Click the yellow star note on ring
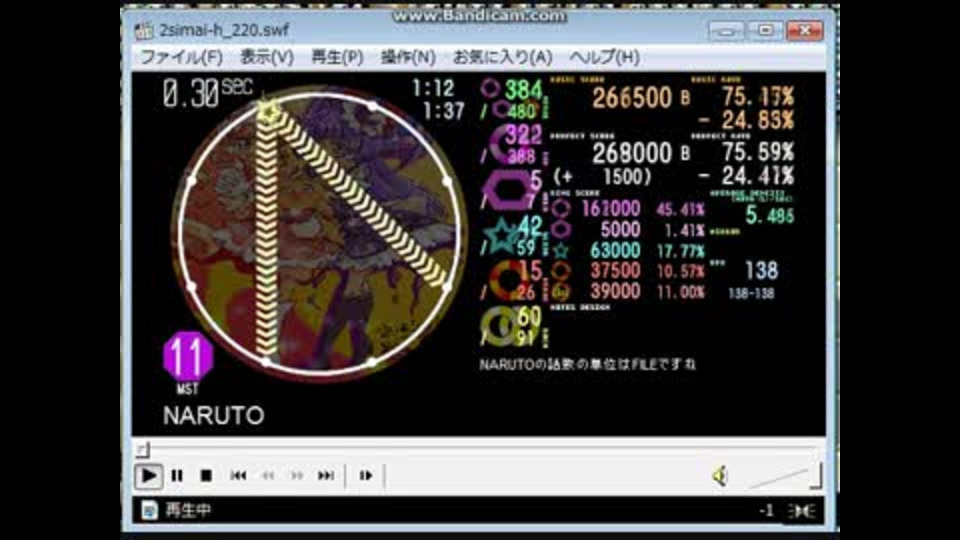 pyautogui.click(x=268, y=111)
